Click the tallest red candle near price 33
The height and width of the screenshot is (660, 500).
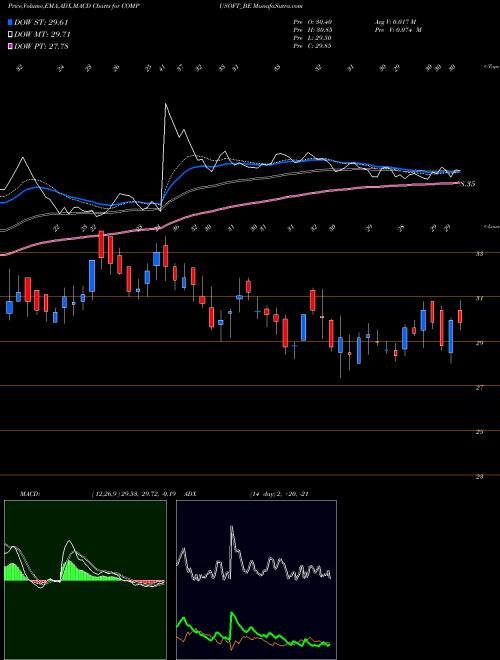(x=101, y=244)
